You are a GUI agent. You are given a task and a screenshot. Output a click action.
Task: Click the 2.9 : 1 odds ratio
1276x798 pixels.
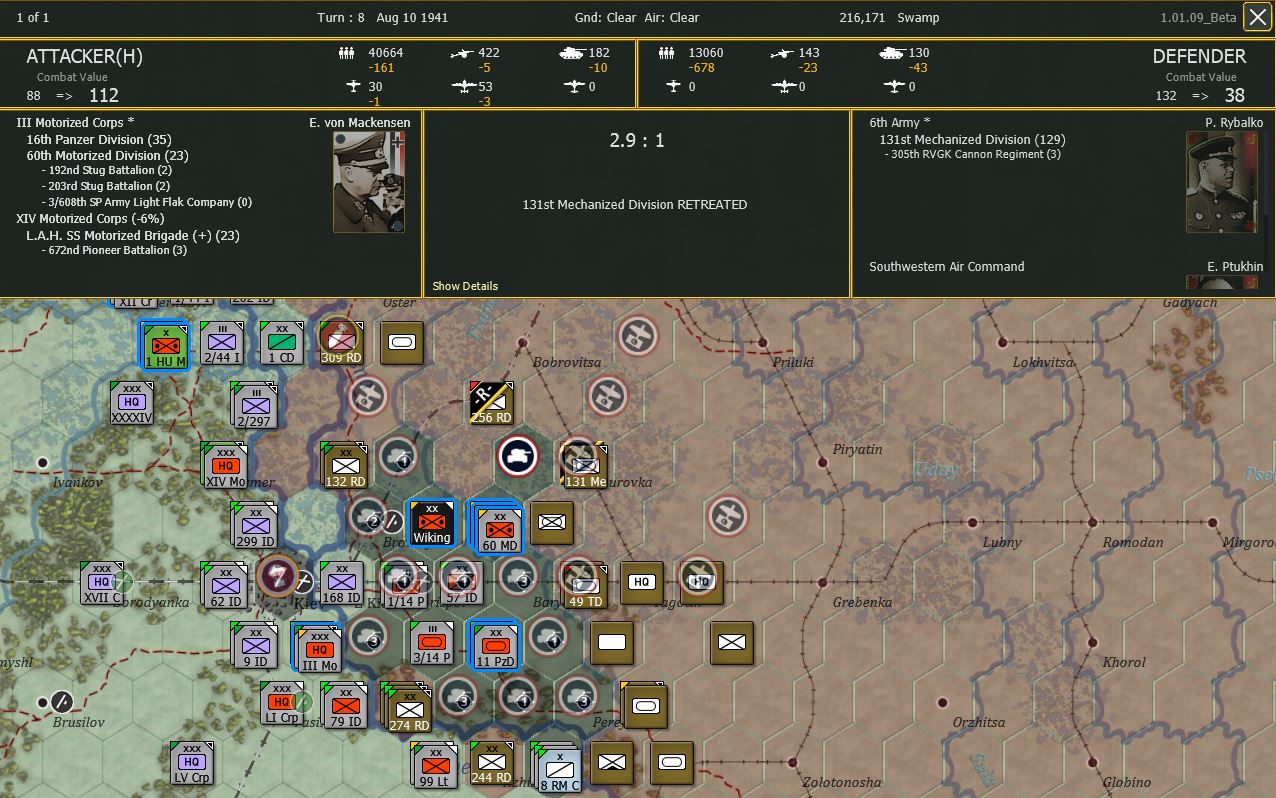(637, 141)
